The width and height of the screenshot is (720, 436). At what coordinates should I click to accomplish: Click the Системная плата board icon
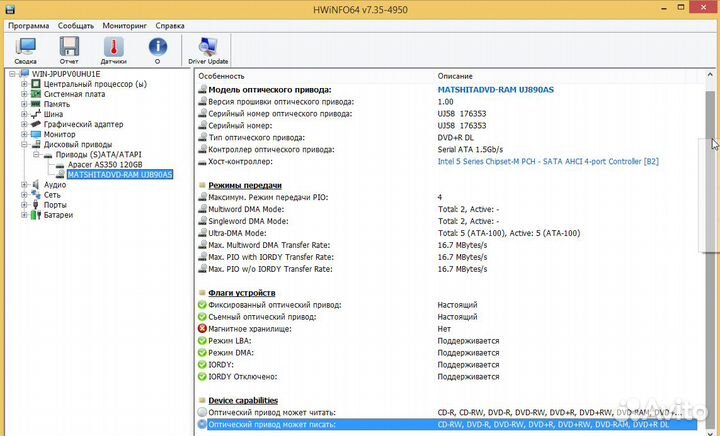pos(36,94)
